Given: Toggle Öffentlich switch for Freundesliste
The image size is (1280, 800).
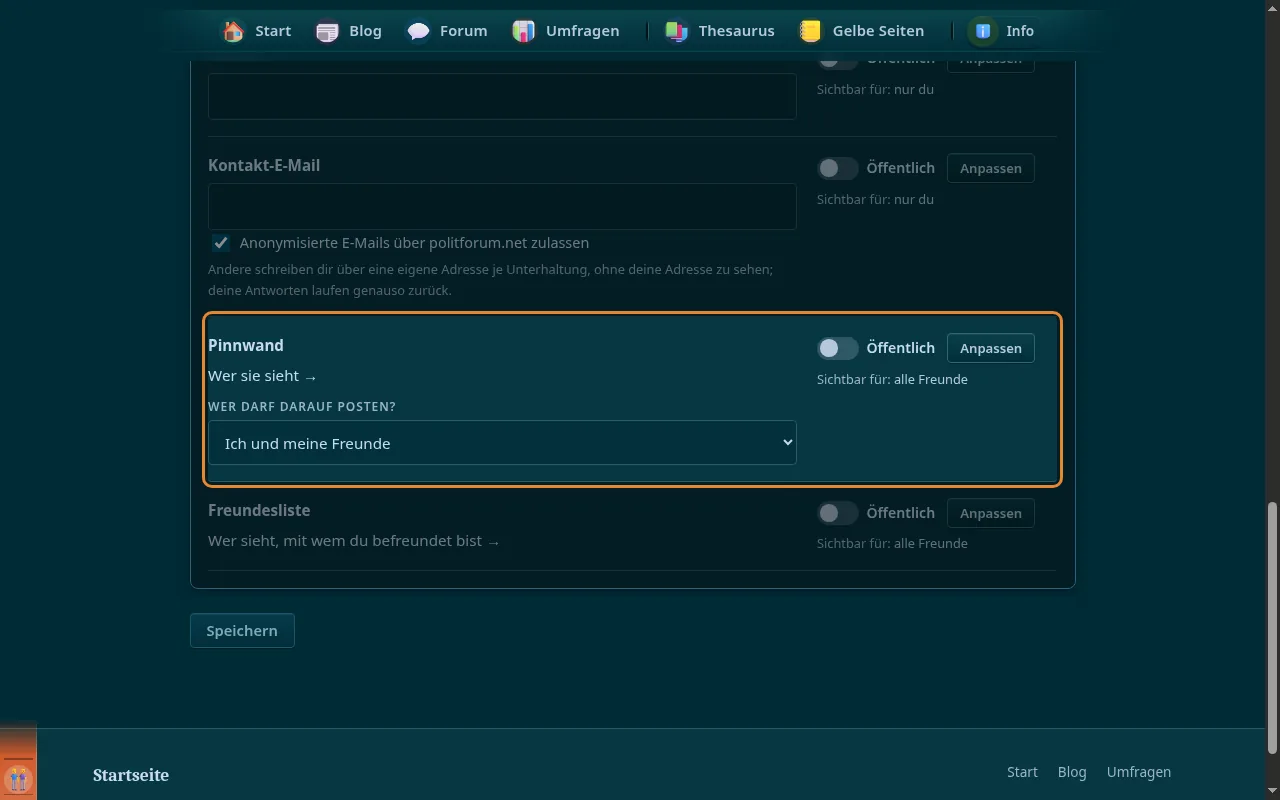Looking at the screenshot, I should click(838, 513).
